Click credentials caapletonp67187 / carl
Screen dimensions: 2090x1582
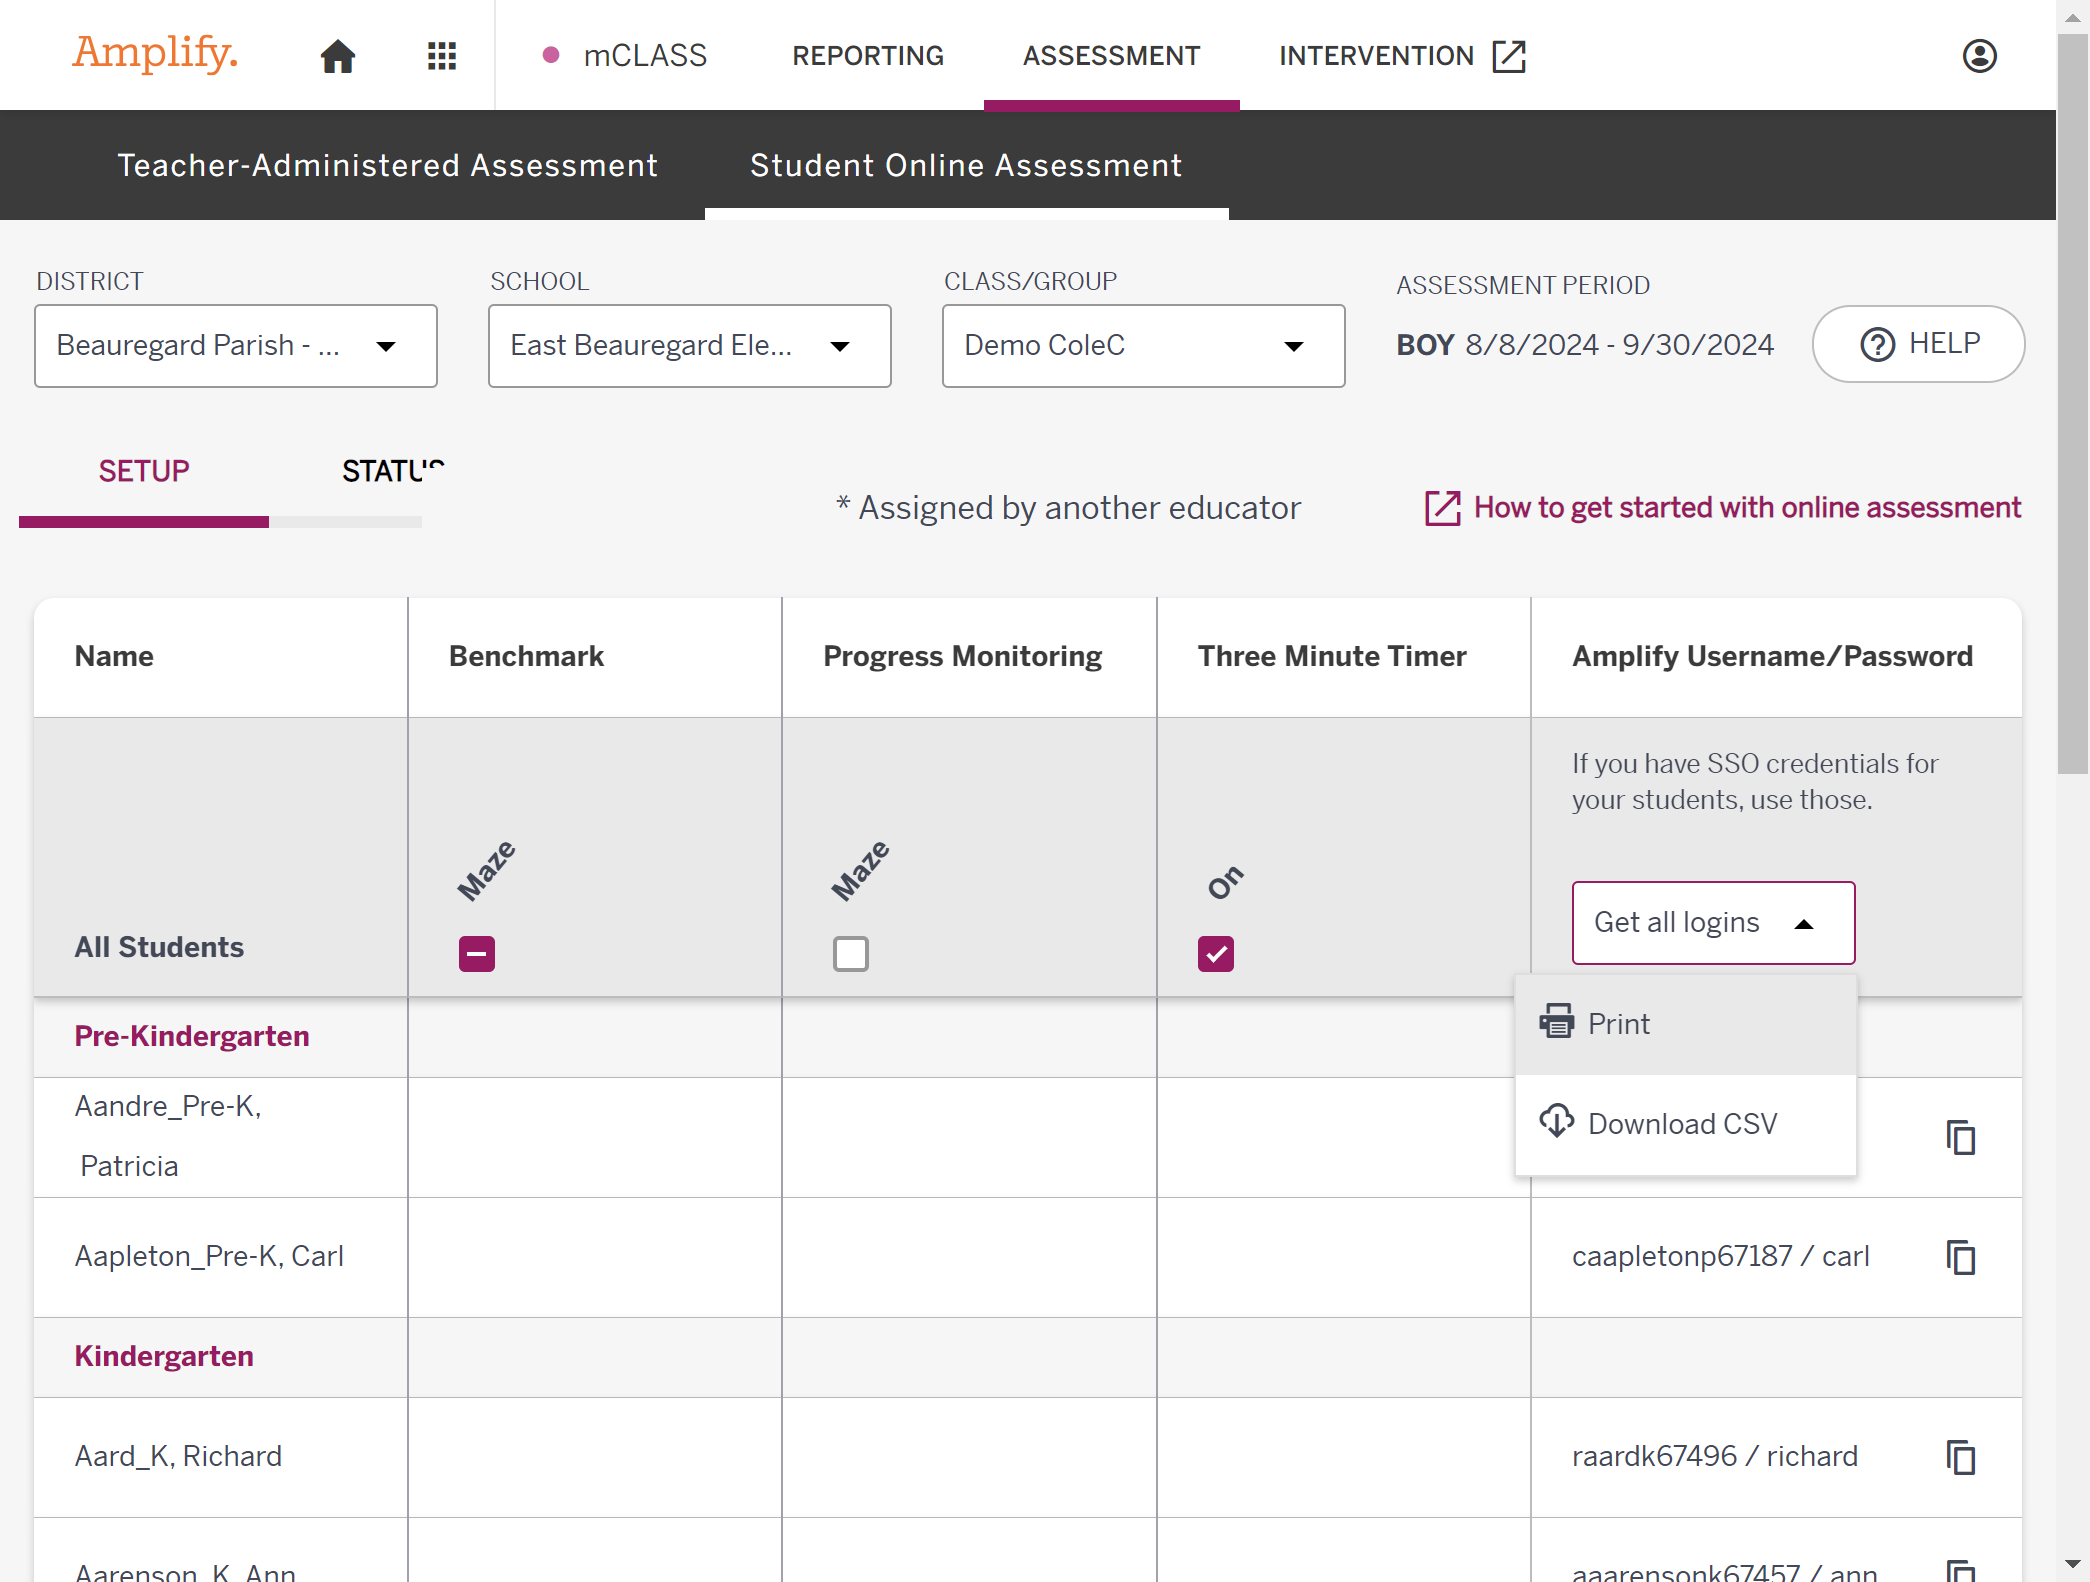pos(1720,1256)
